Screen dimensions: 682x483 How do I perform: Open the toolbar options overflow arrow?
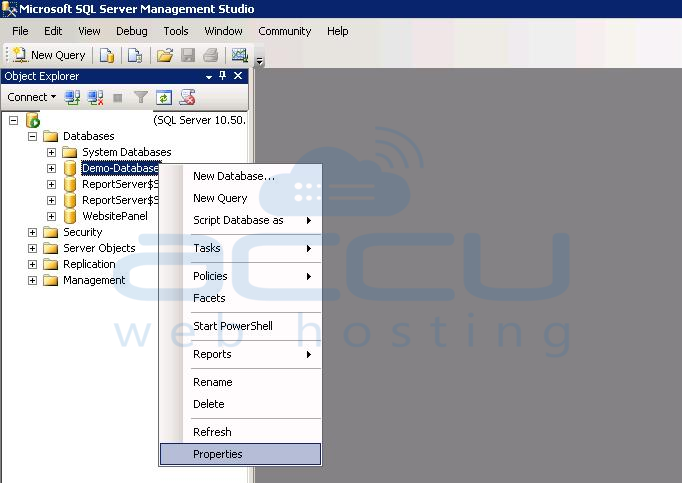coord(260,61)
